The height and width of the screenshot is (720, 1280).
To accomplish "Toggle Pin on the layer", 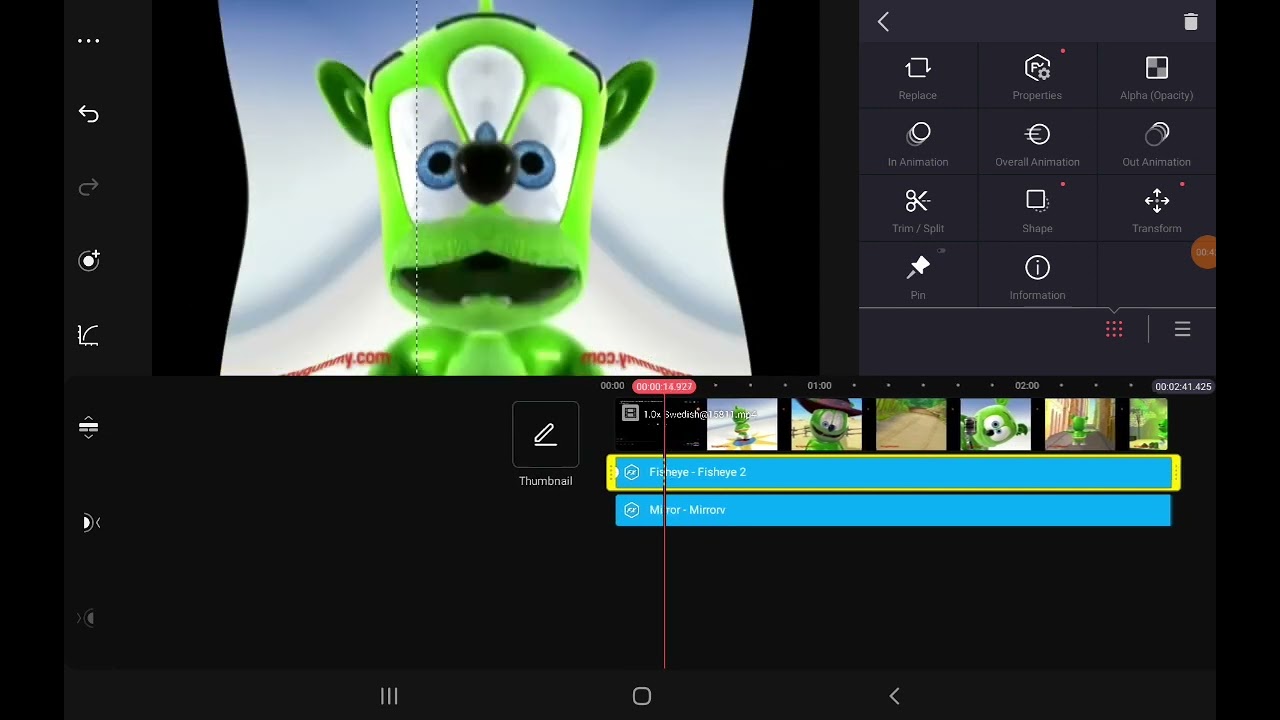I will [917, 276].
